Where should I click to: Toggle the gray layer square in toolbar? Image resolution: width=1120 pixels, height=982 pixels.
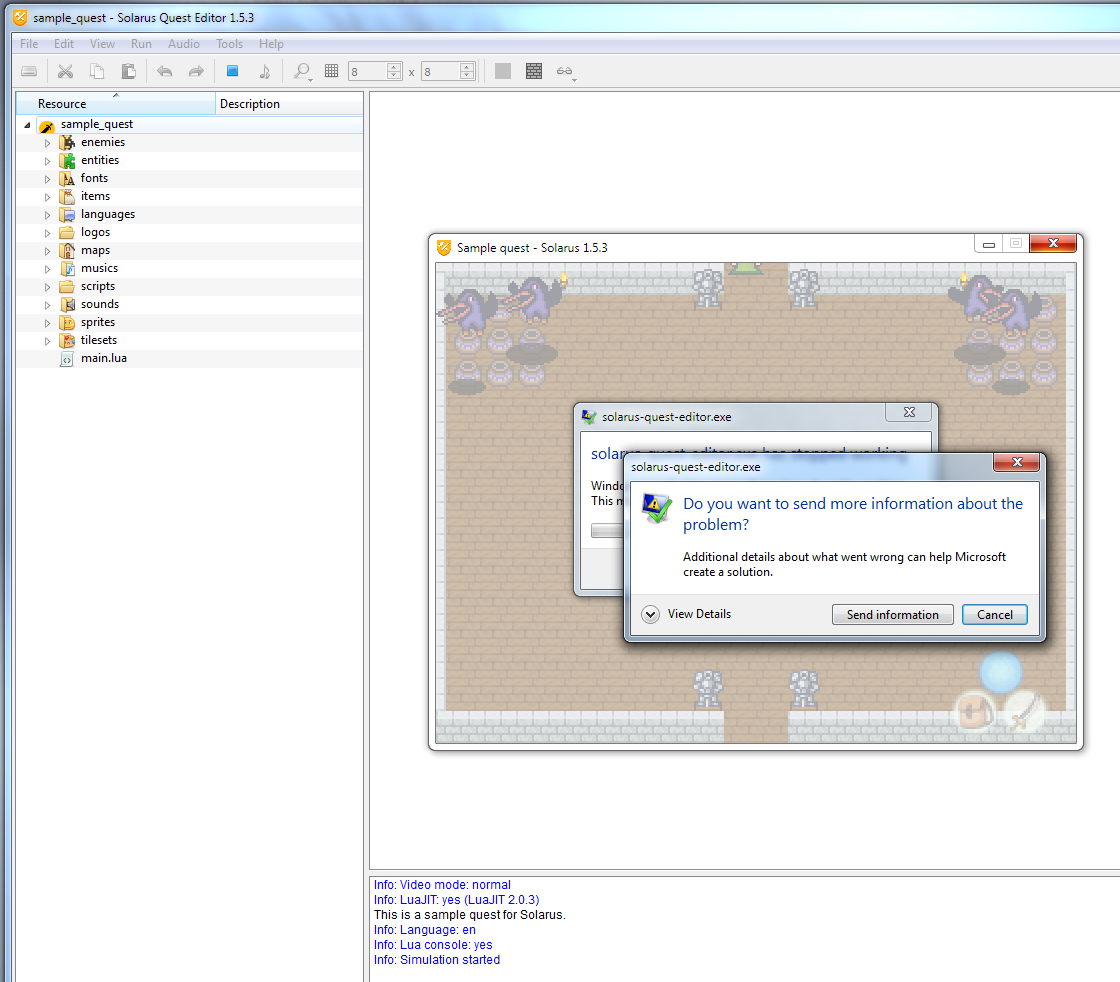(x=503, y=71)
